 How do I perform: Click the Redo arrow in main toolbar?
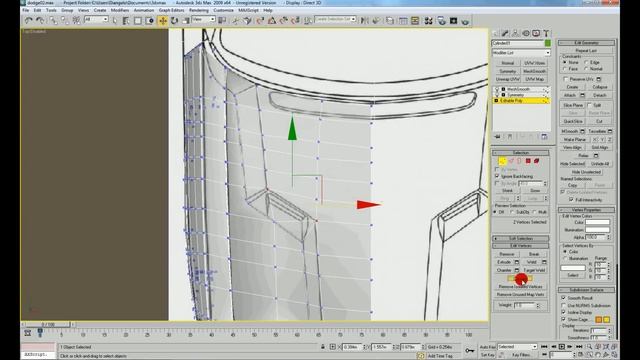coord(40,20)
